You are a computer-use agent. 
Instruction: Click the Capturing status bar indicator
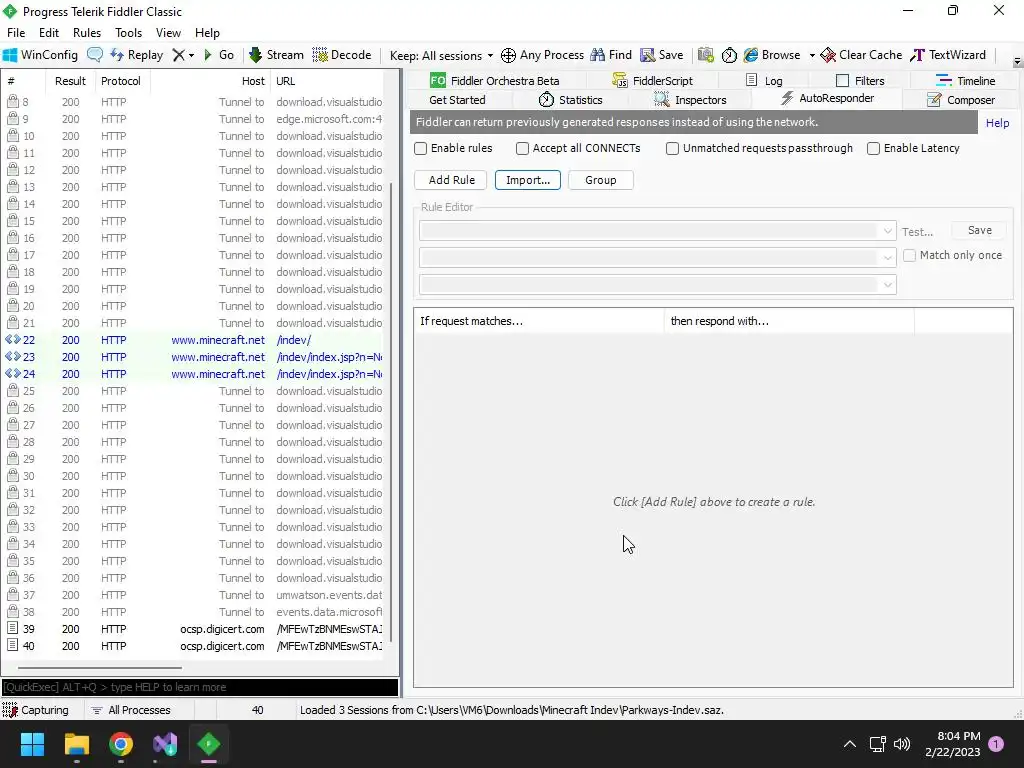36,710
